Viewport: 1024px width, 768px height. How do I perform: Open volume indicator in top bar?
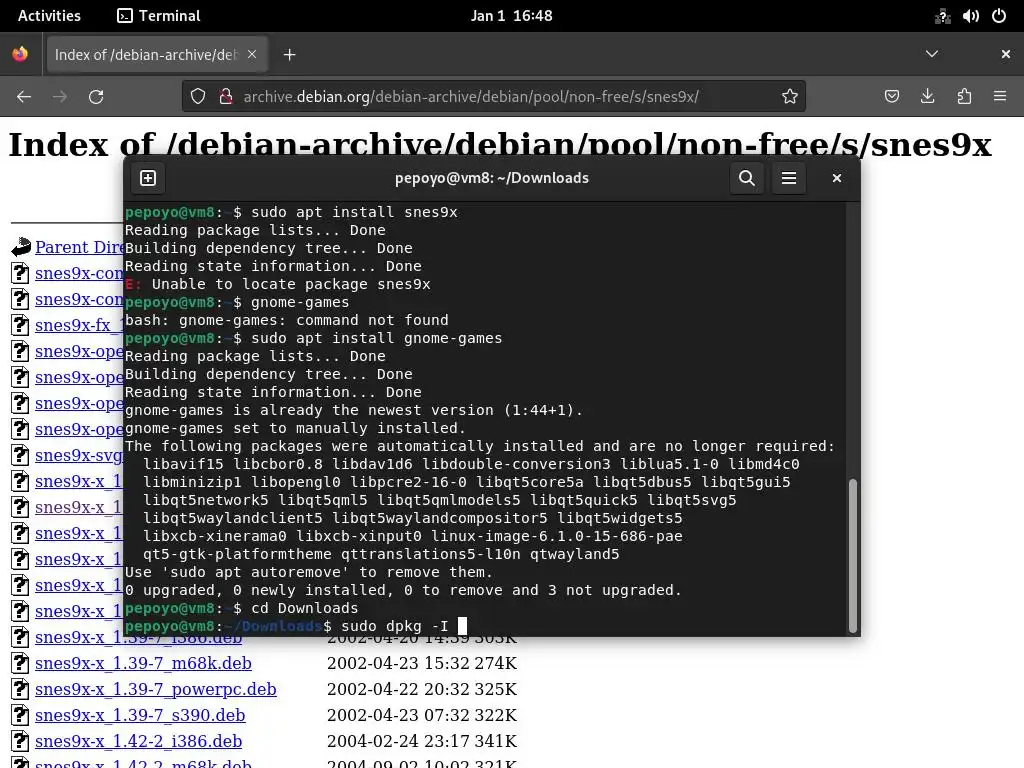970,16
